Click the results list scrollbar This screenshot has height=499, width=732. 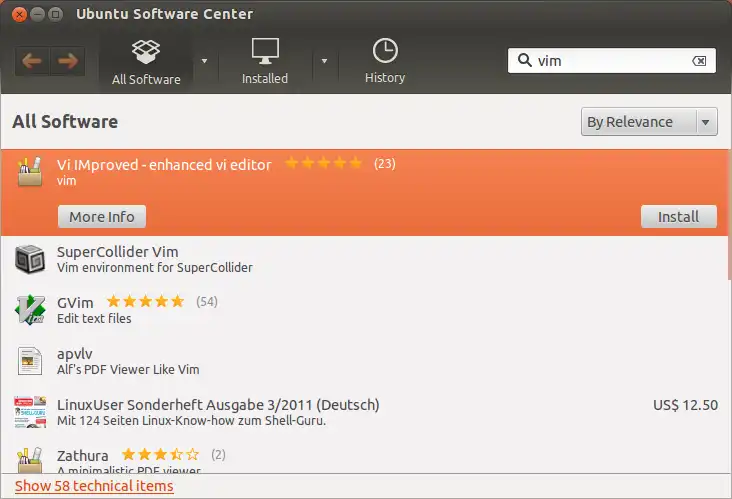pos(729,215)
